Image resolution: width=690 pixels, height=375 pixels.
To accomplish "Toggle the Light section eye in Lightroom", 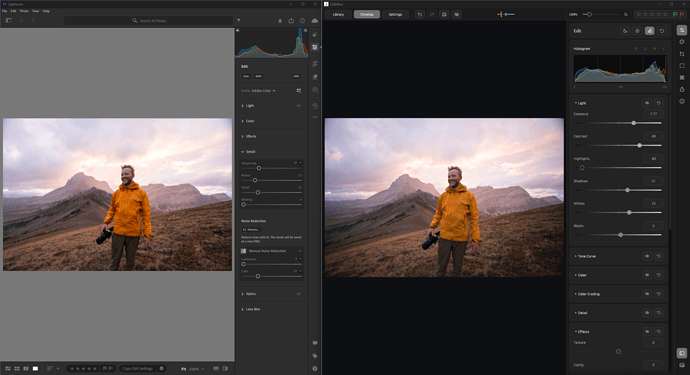I will click(299, 106).
